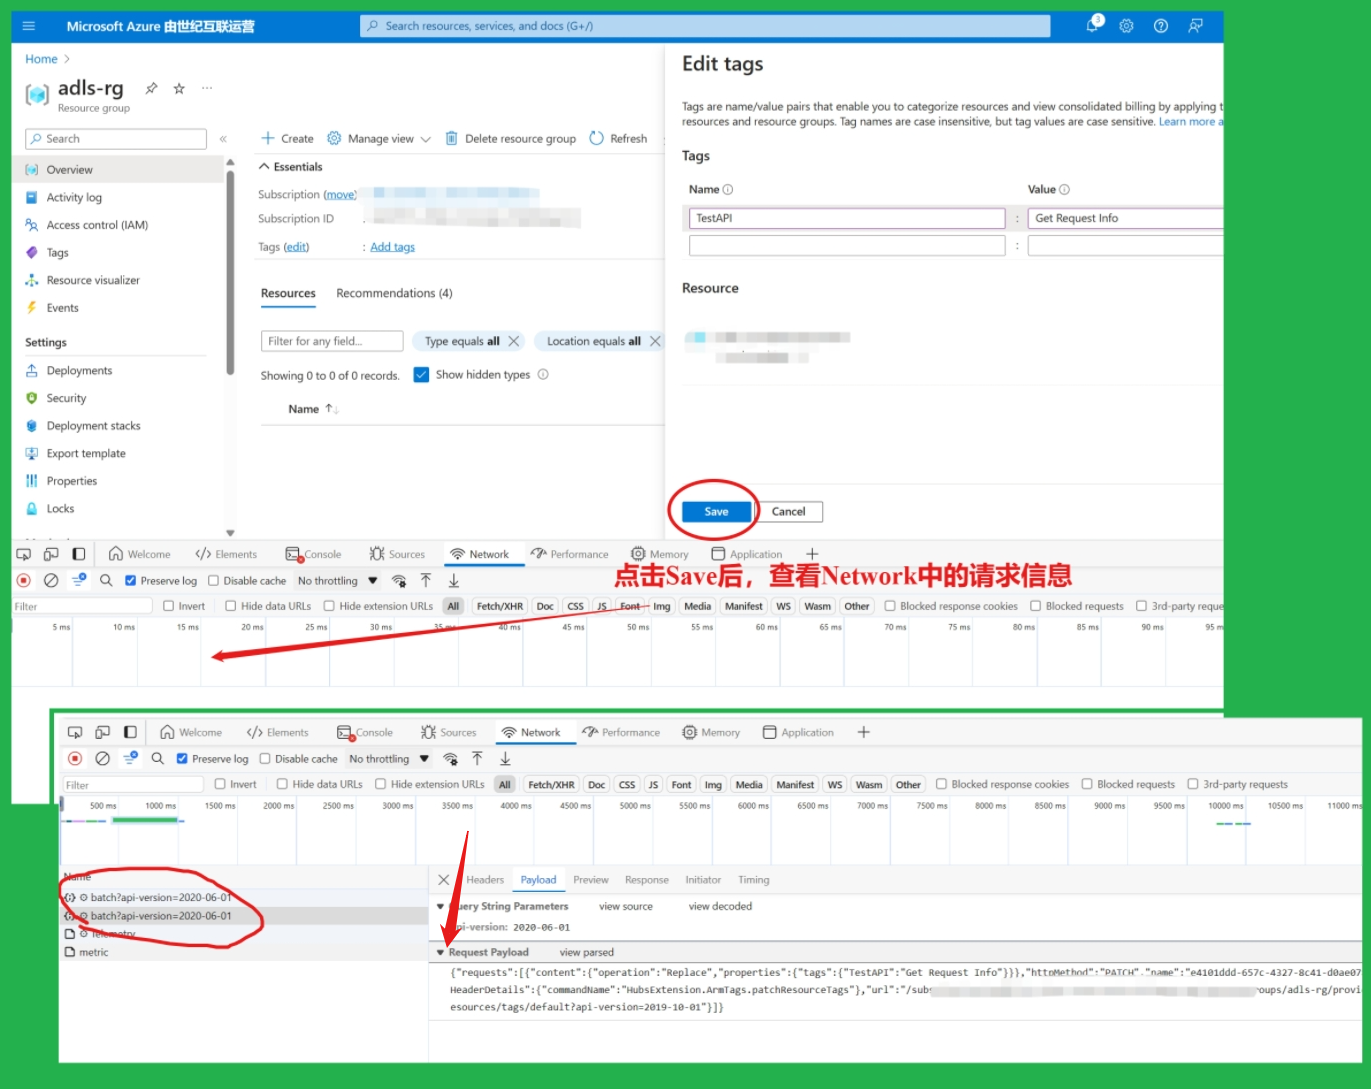
Task: Add a DevTools tab using plus in lower DevTools
Action: coord(864,732)
